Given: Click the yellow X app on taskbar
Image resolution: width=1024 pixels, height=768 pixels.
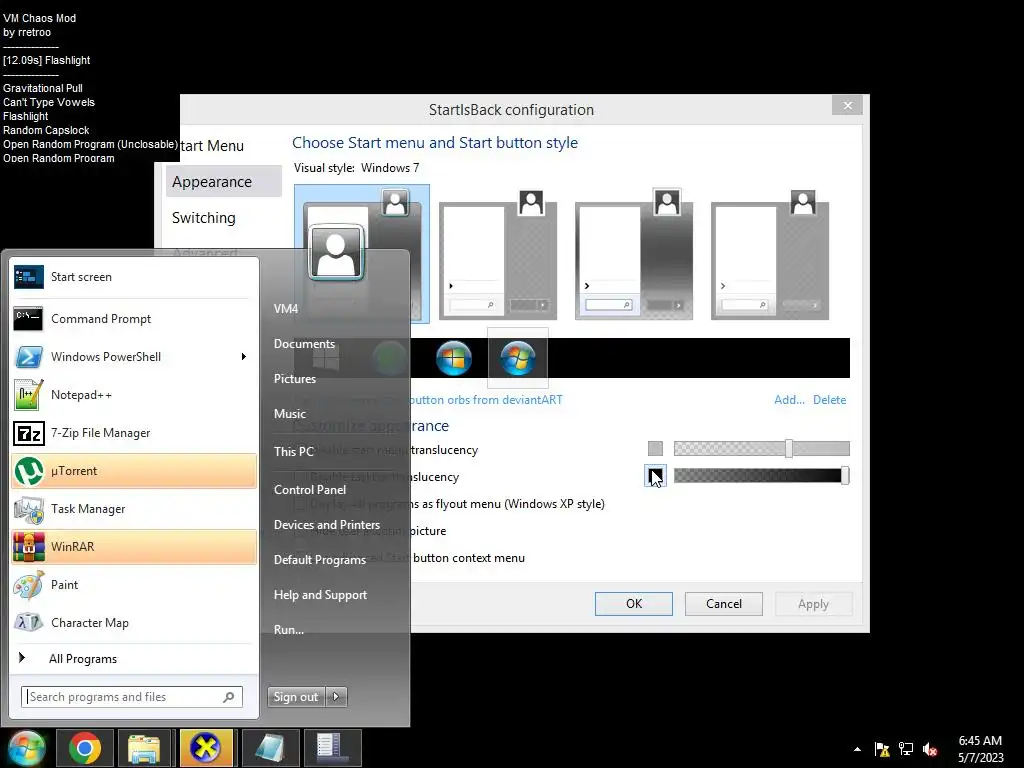Looking at the screenshot, I should (206, 748).
